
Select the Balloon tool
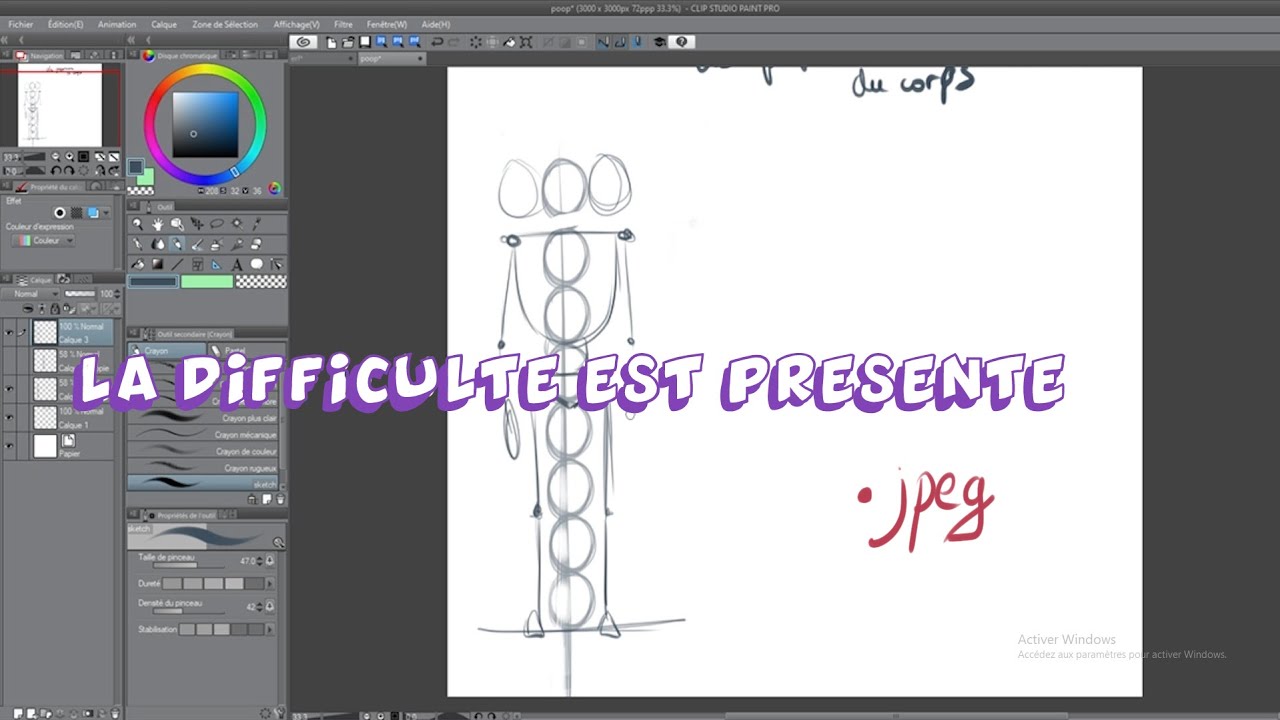(257, 264)
